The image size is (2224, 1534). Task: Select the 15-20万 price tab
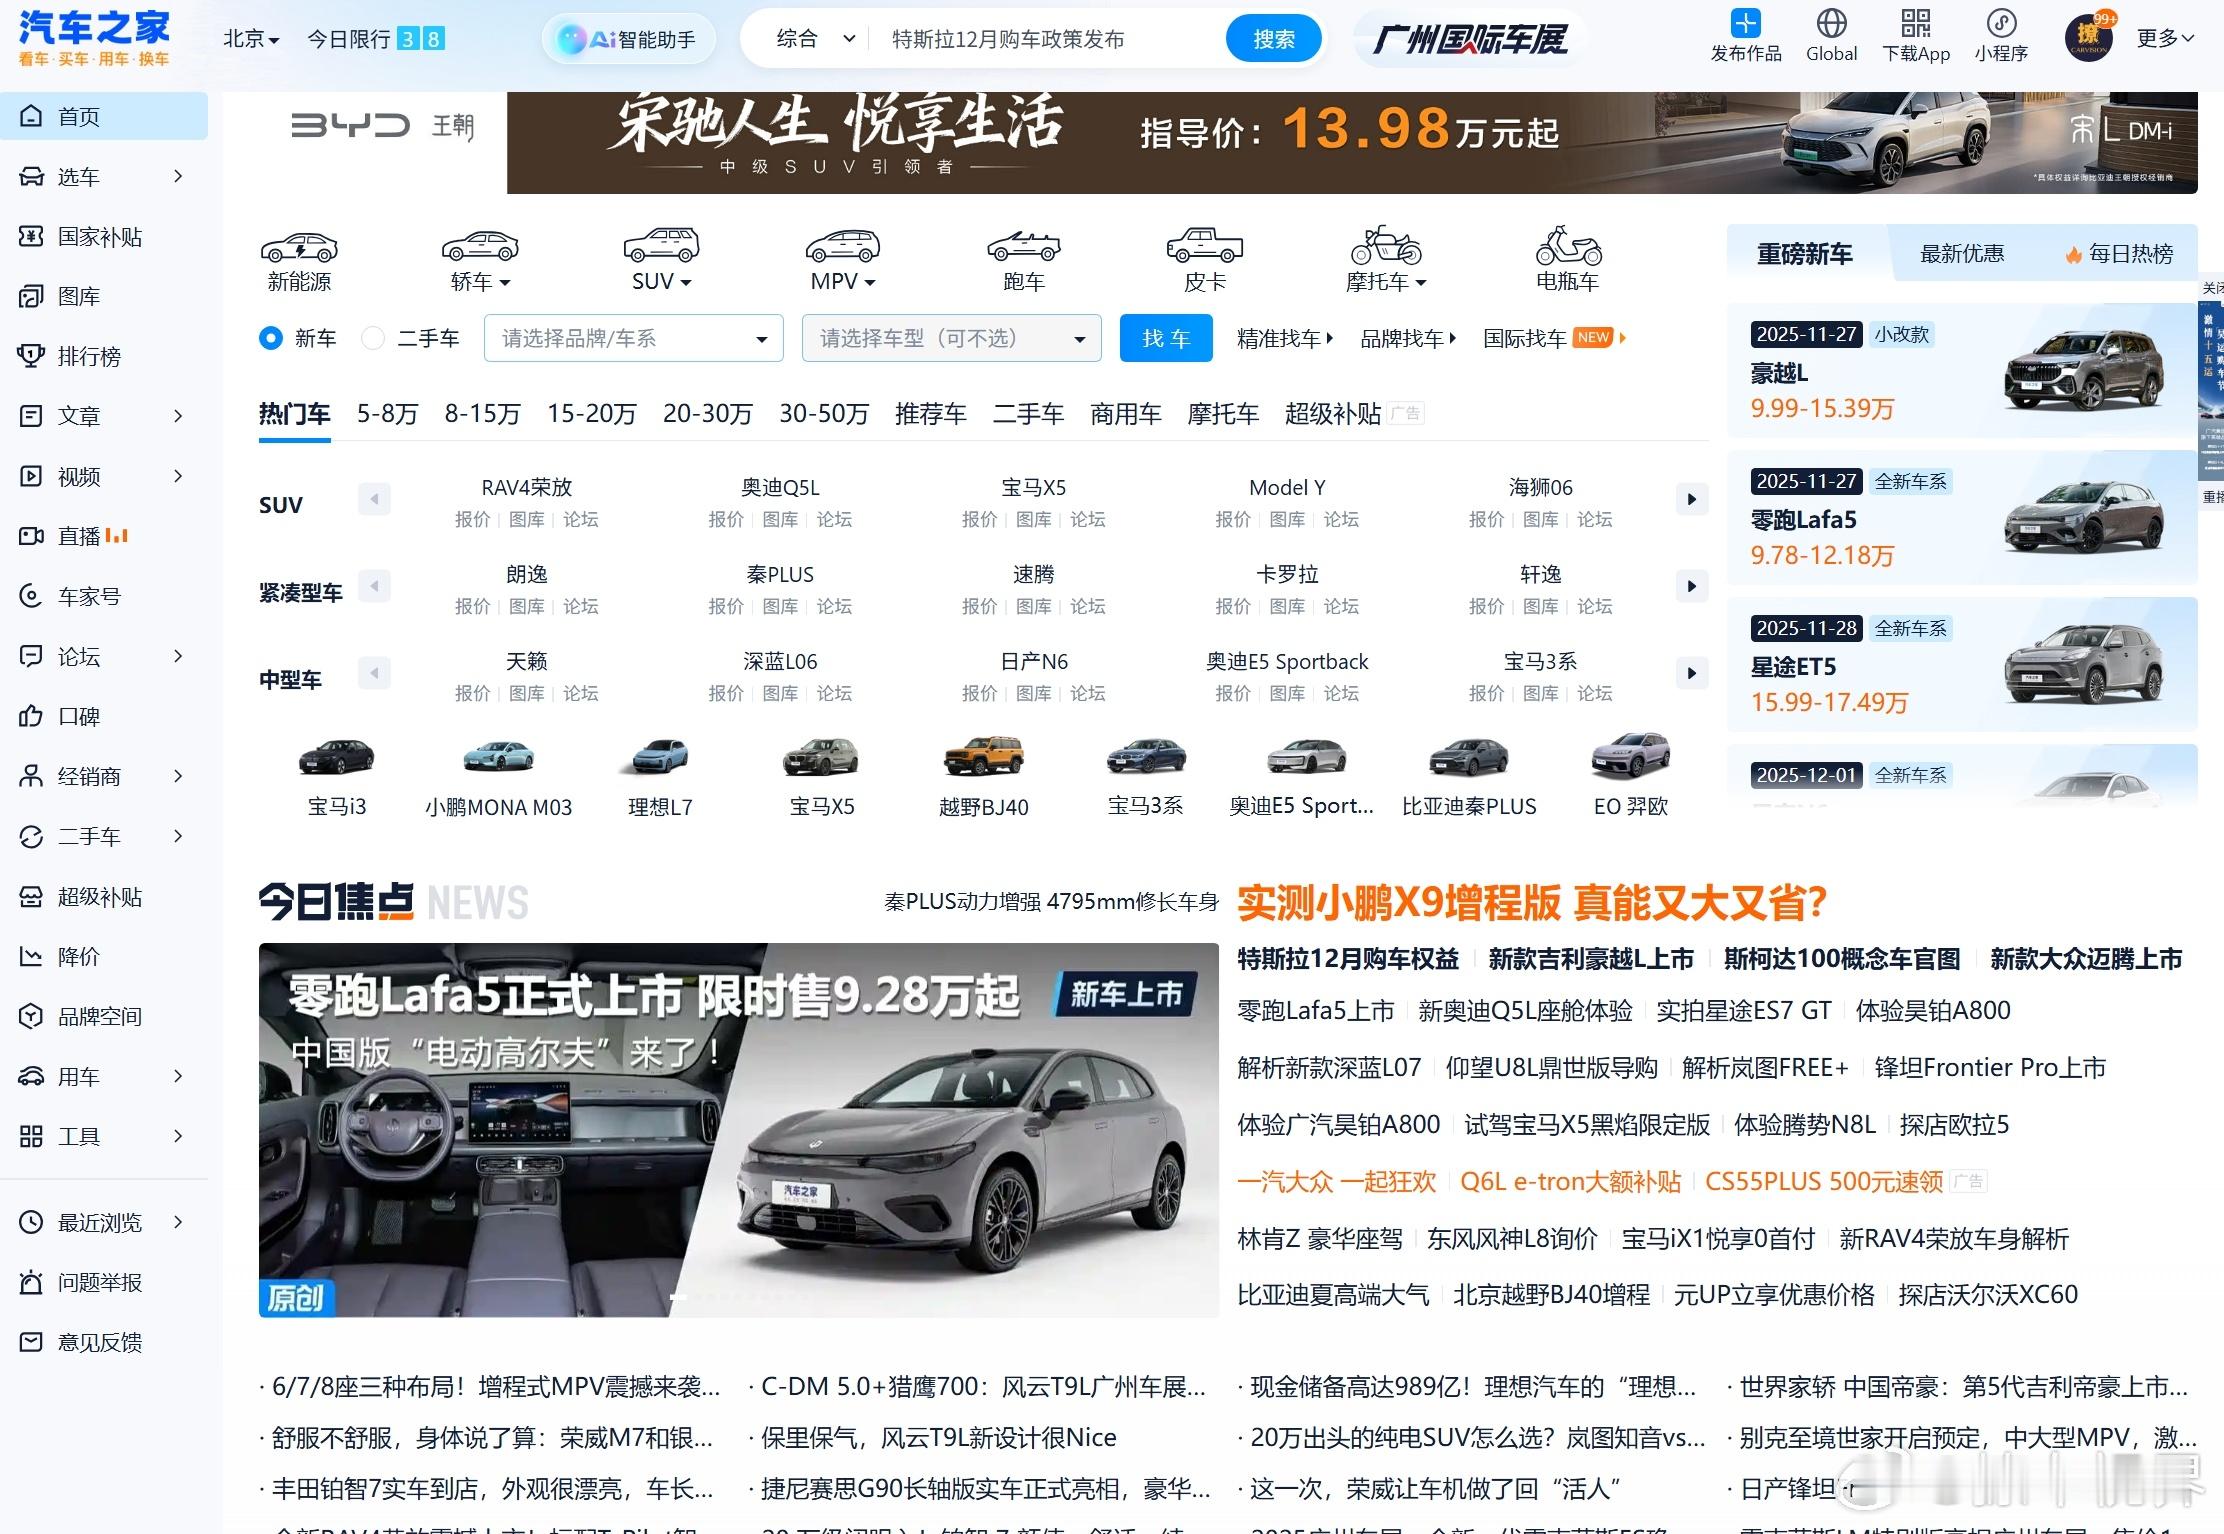coord(591,414)
